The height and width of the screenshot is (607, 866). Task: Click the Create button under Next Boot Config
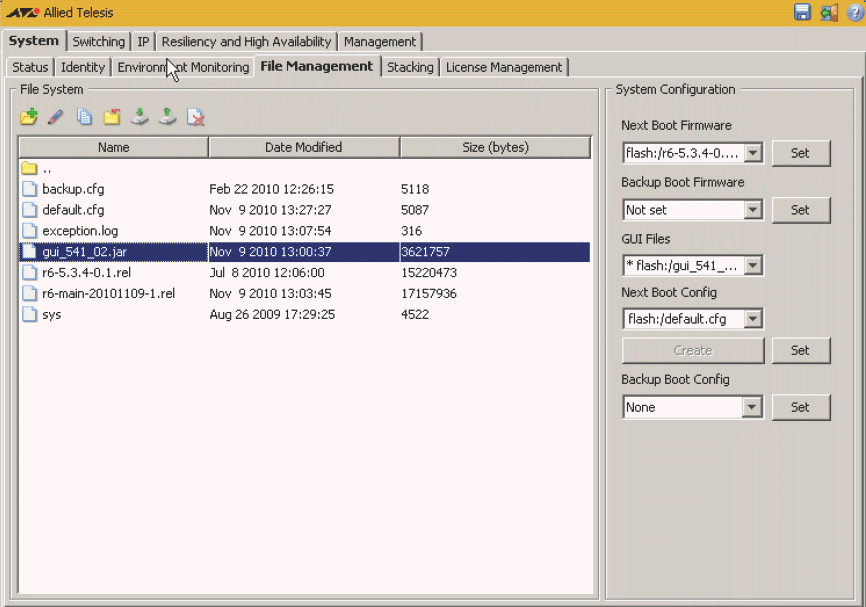pyautogui.click(x=693, y=350)
